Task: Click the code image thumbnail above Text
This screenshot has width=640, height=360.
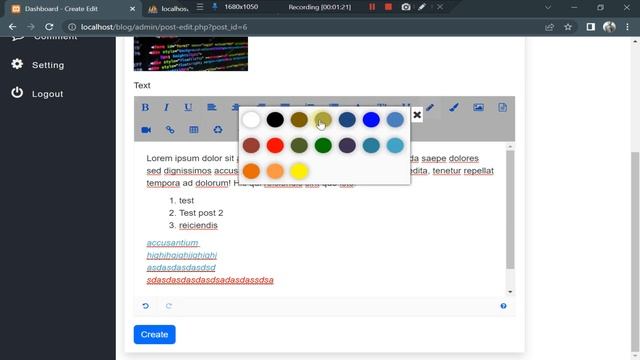Action: pos(191,54)
